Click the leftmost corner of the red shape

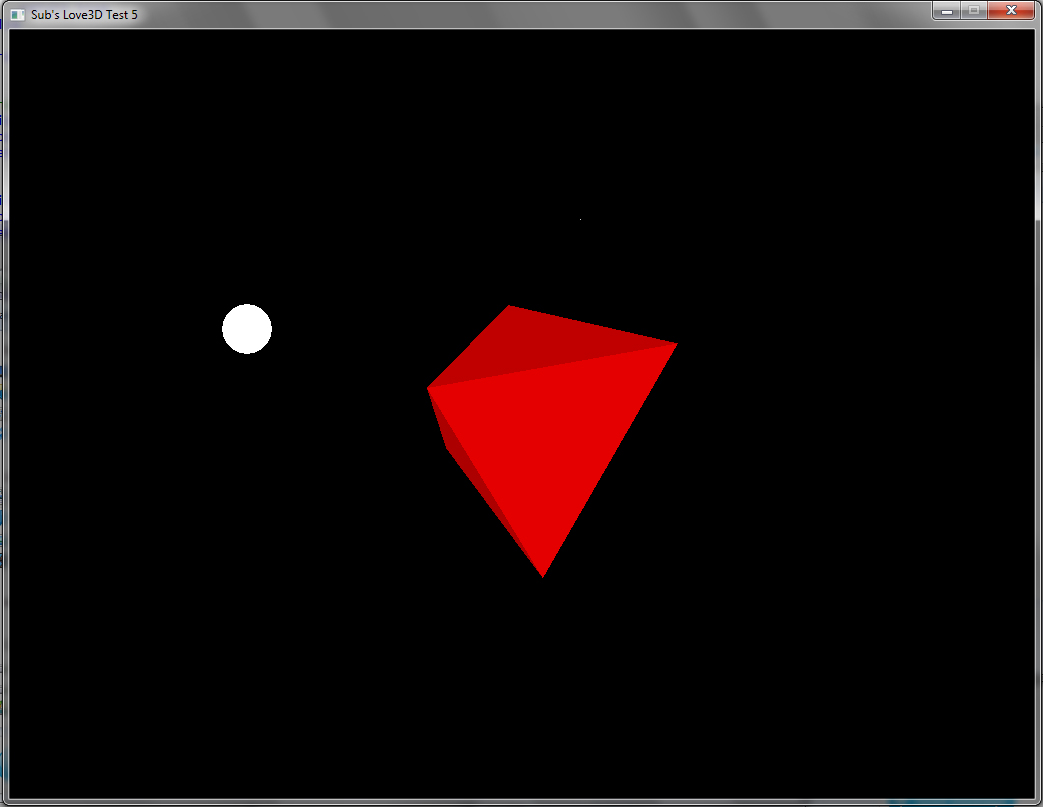tap(429, 388)
